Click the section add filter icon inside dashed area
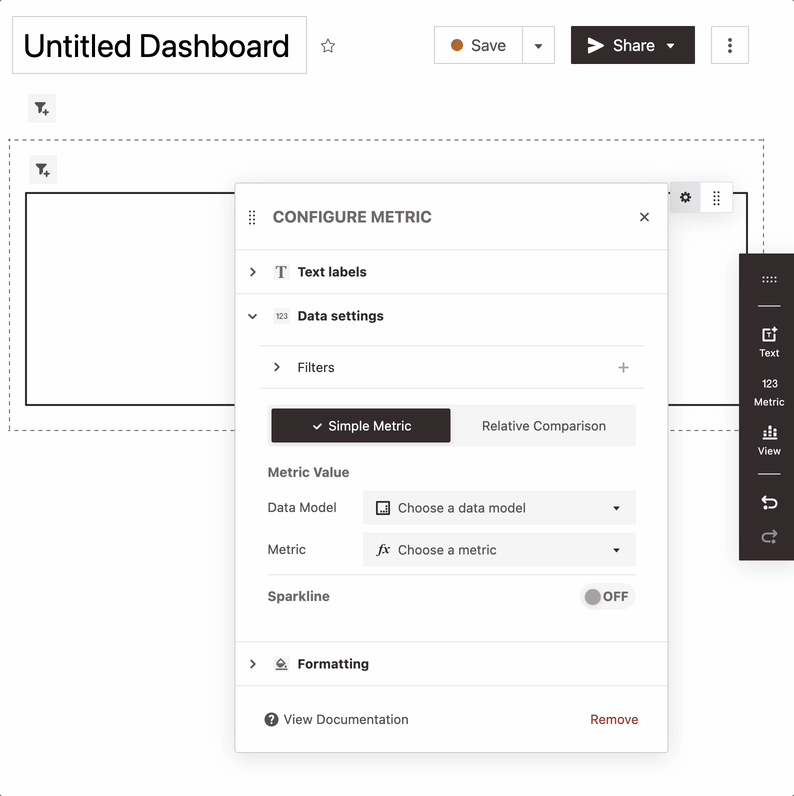 [43, 170]
